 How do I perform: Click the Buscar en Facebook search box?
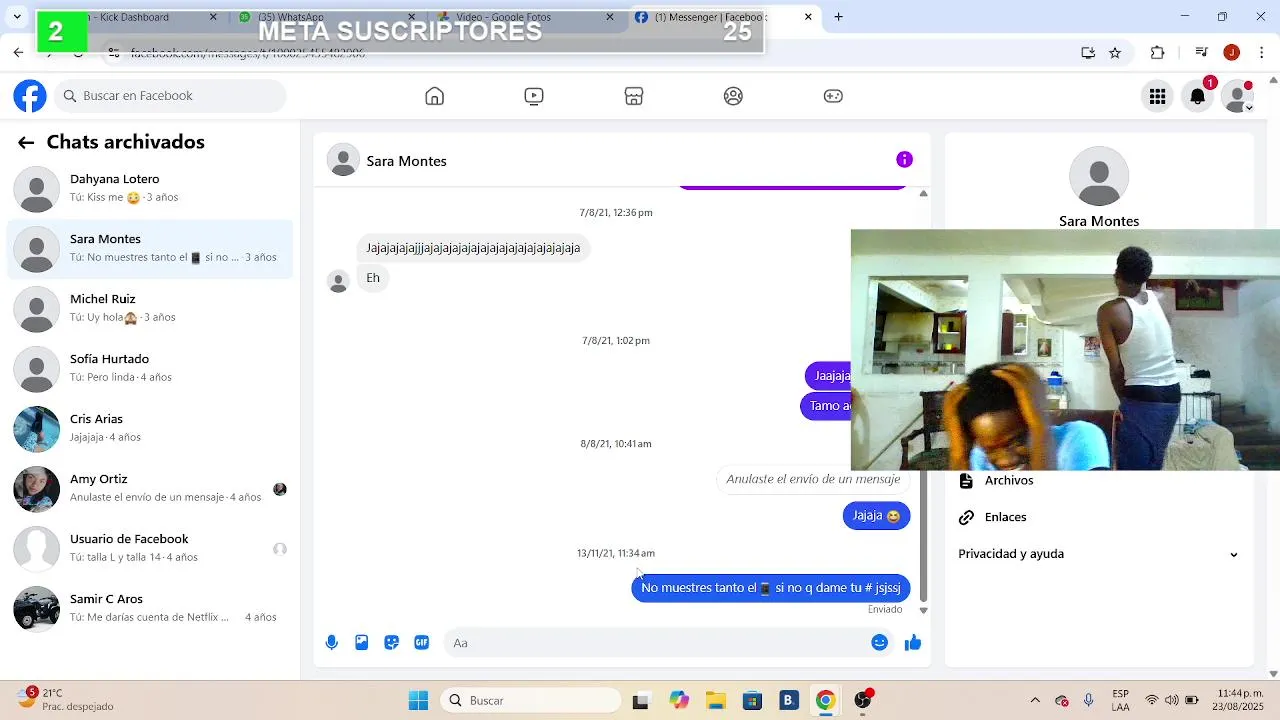[x=171, y=96]
